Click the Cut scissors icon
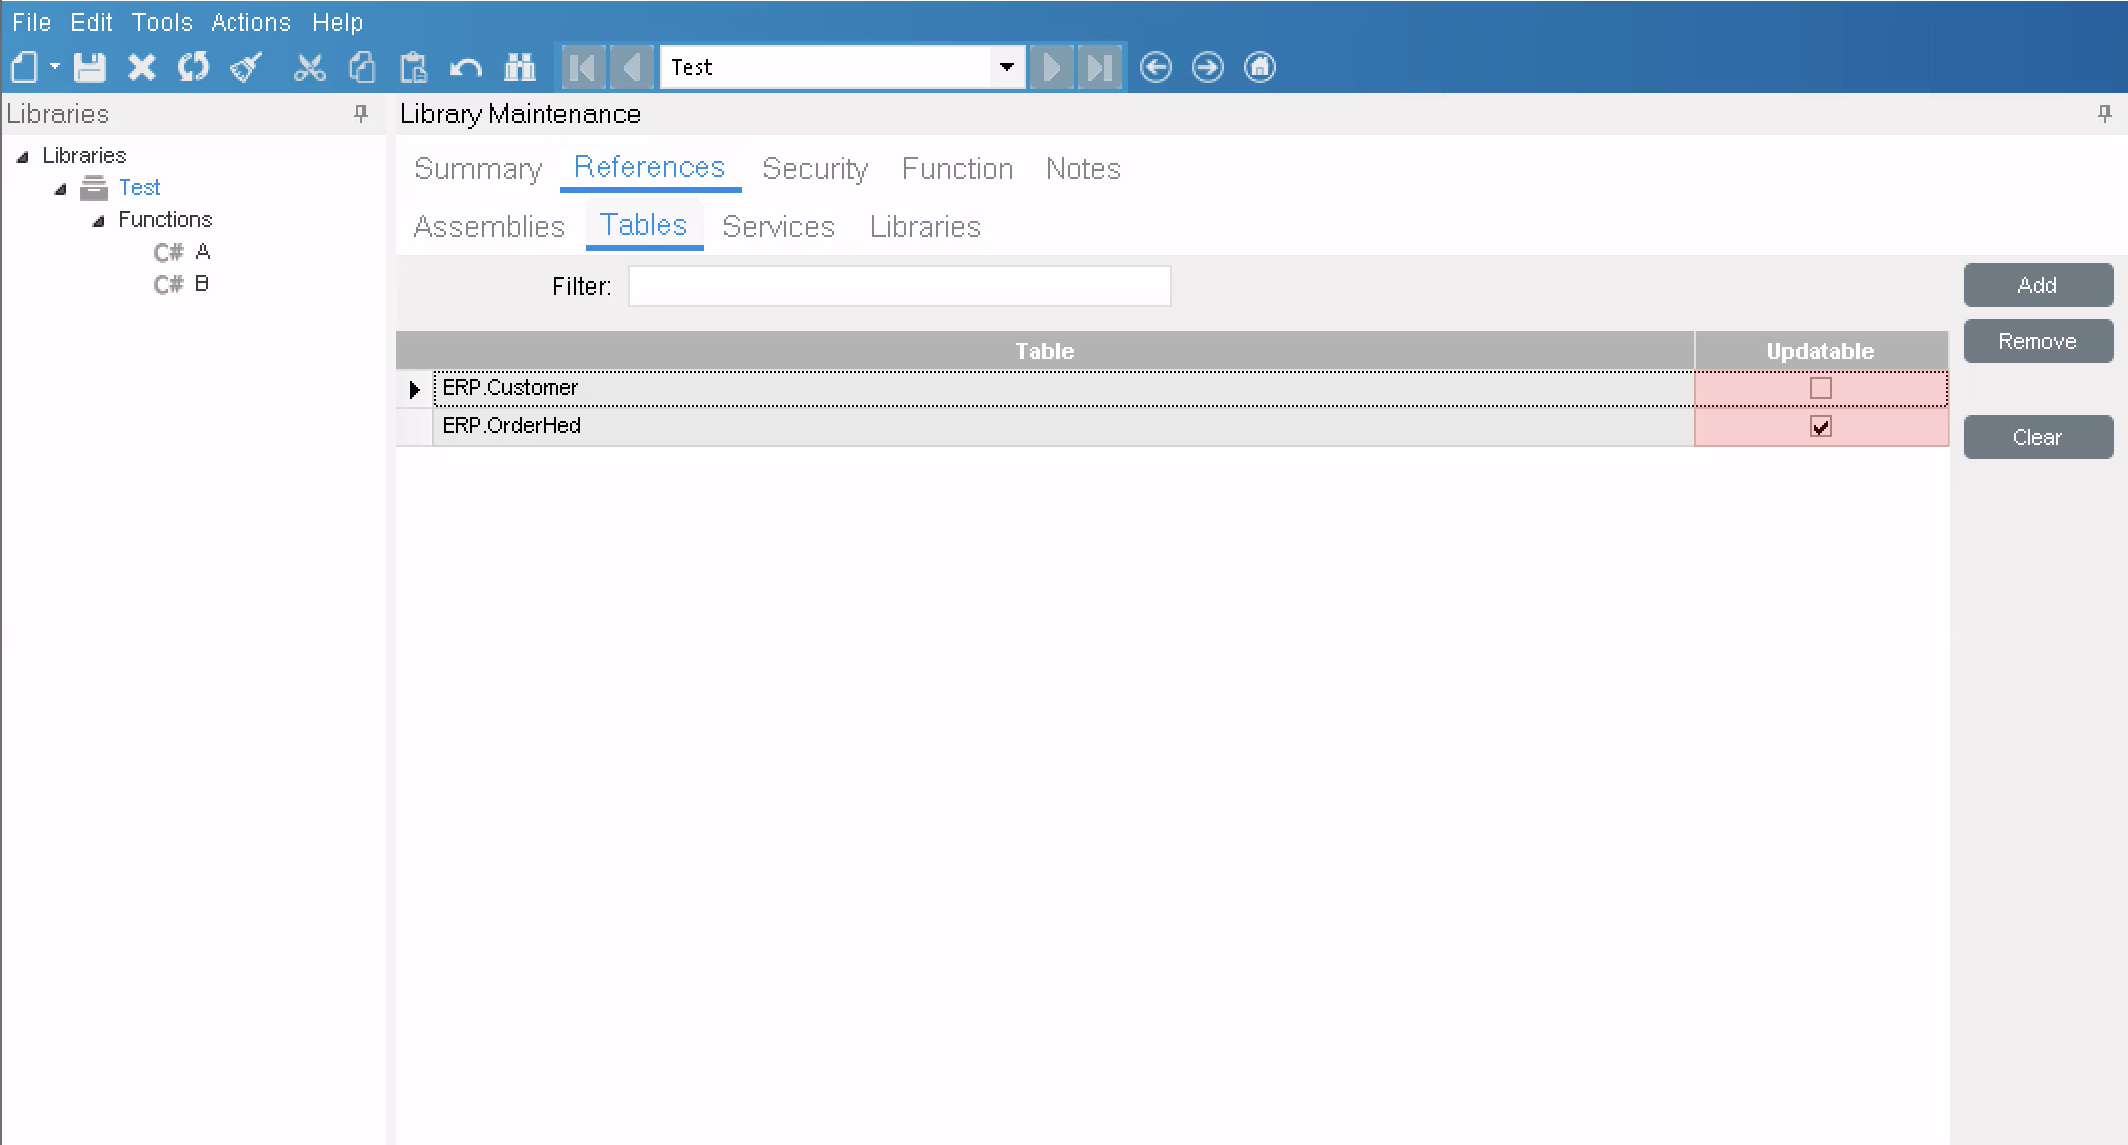This screenshot has width=2128, height=1145. coord(310,67)
